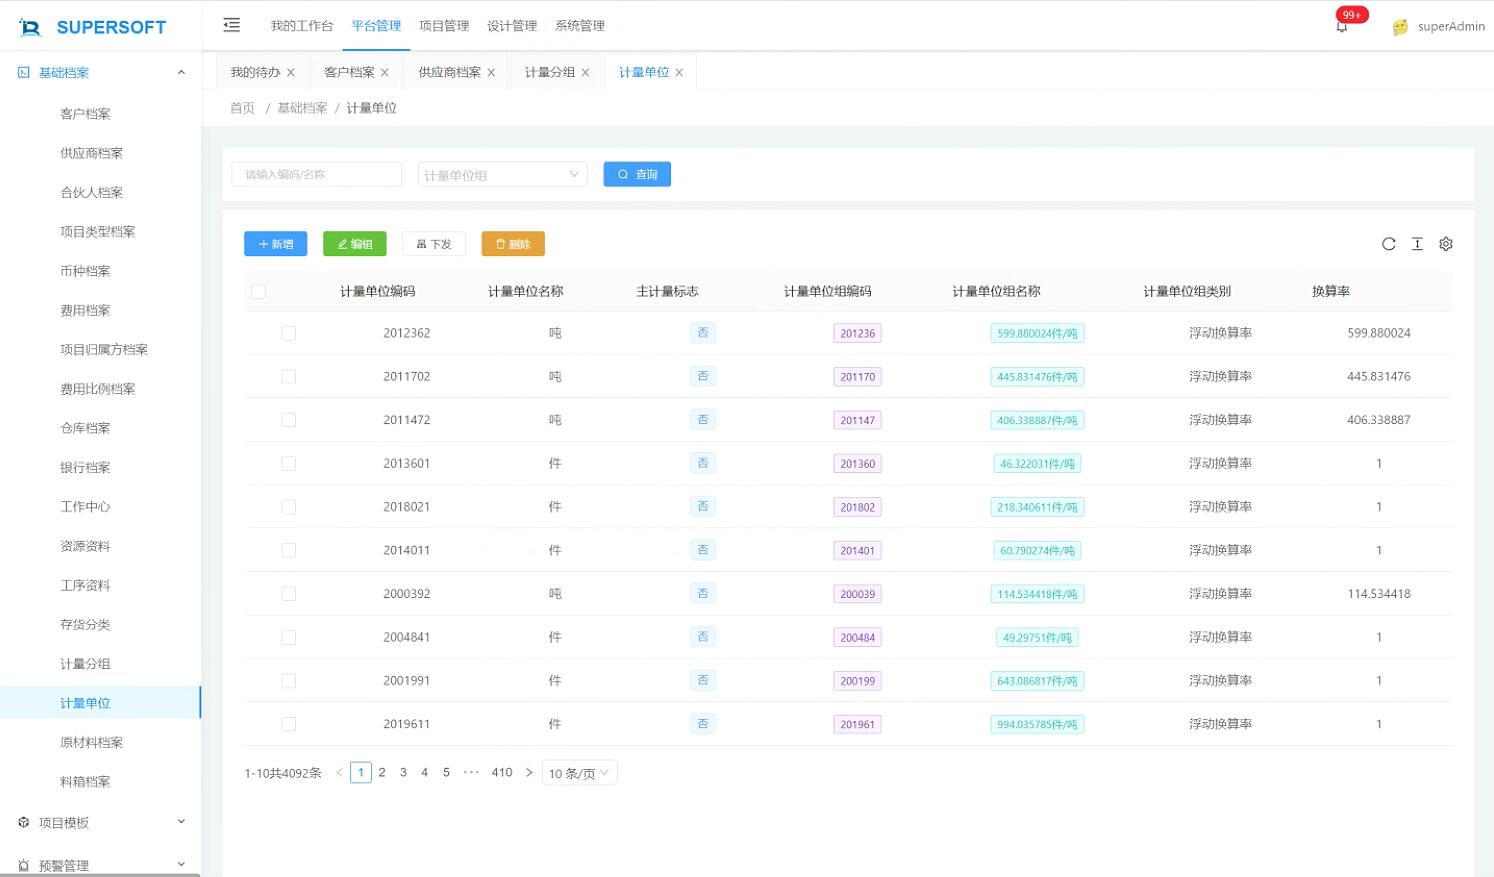Close the 计量单位 tab
Image resolution: width=1494 pixels, height=877 pixels.
tap(679, 73)
